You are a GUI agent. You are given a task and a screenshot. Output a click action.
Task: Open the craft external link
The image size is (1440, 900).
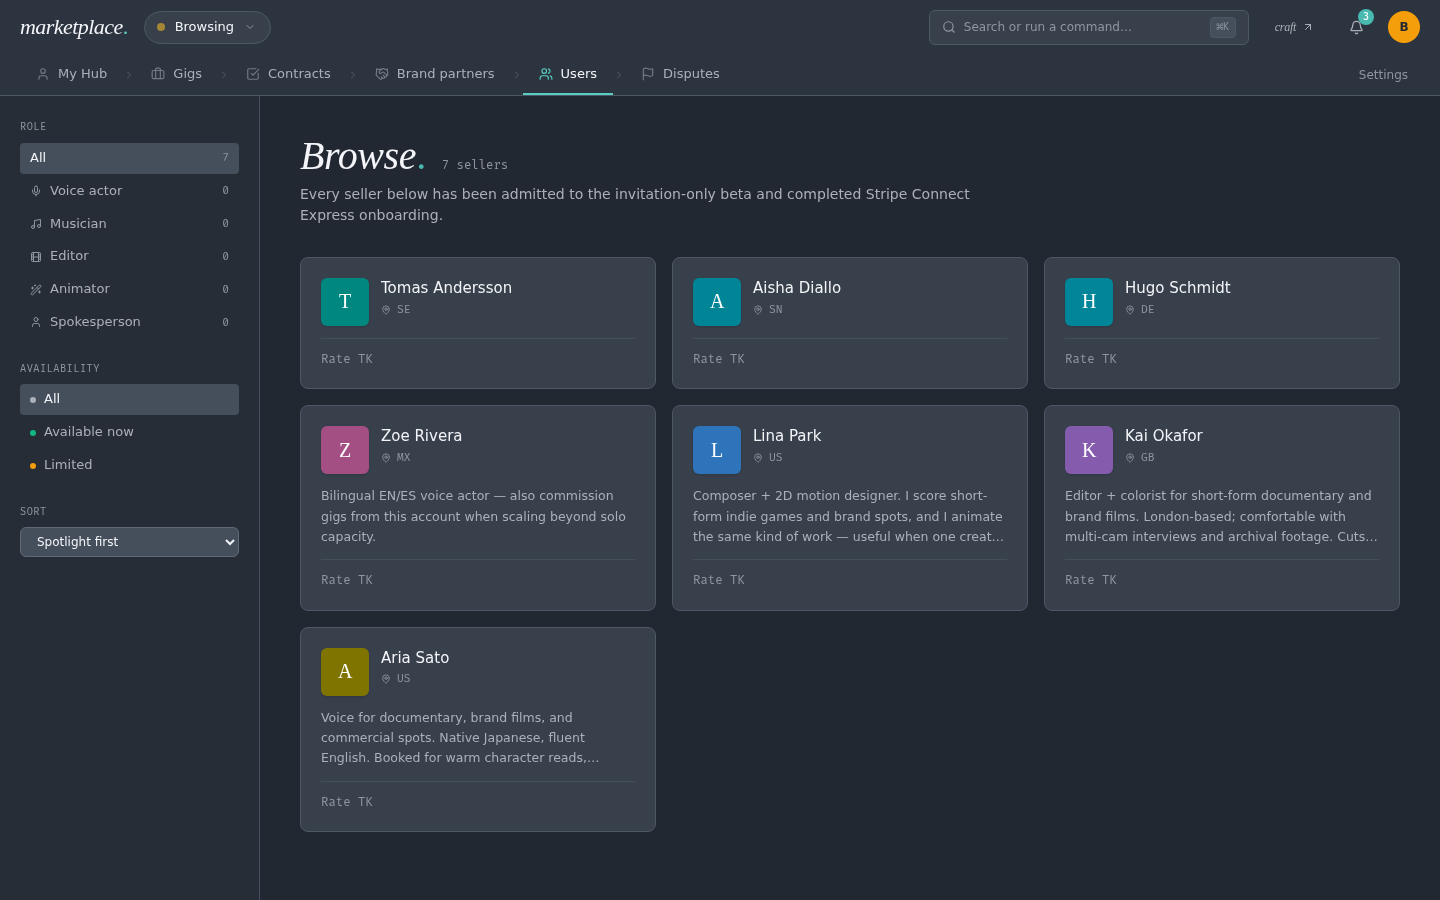tap(1293, 27)
